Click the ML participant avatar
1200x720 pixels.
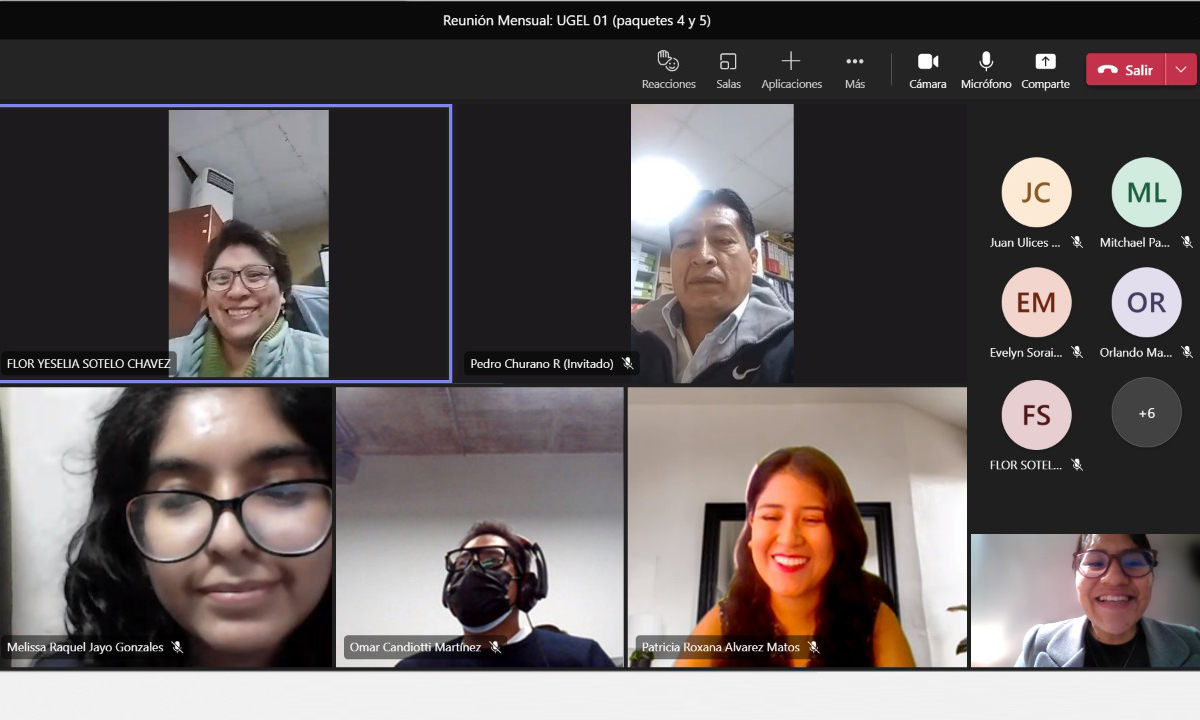click(x=1146, y=192)
